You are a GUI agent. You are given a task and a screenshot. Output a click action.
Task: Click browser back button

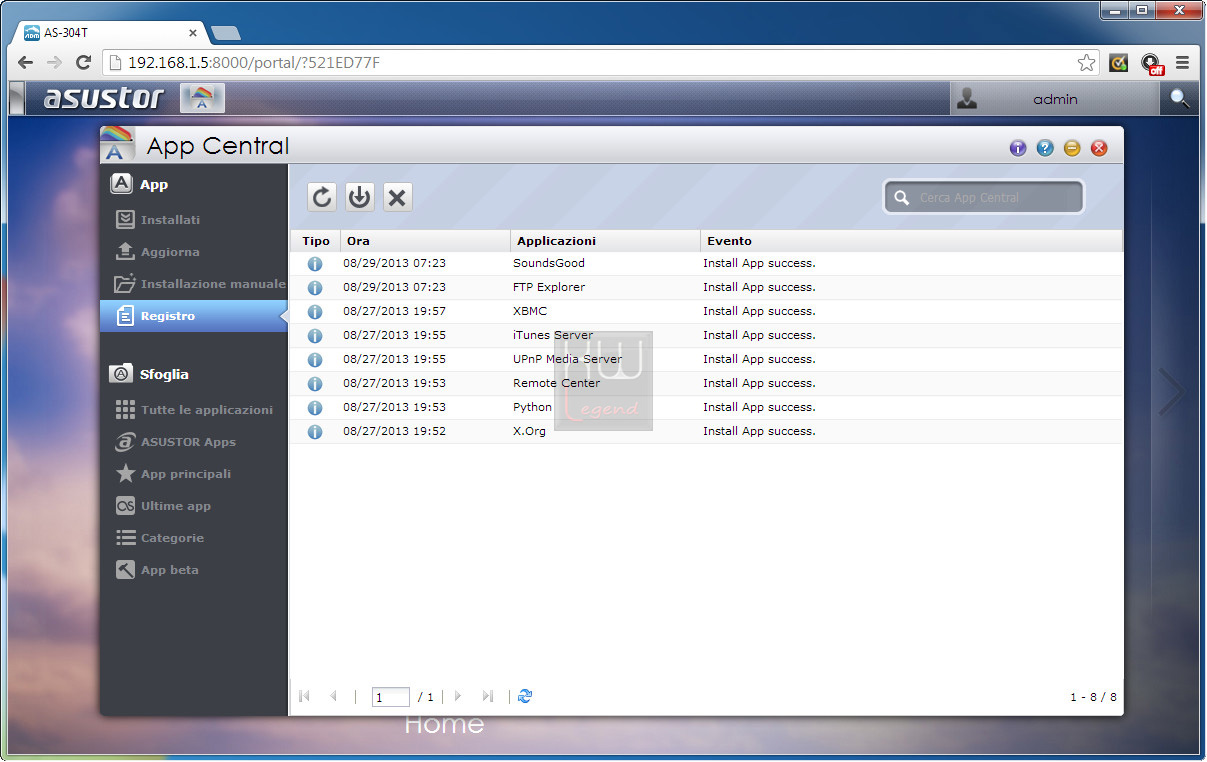tap(25, 63)
